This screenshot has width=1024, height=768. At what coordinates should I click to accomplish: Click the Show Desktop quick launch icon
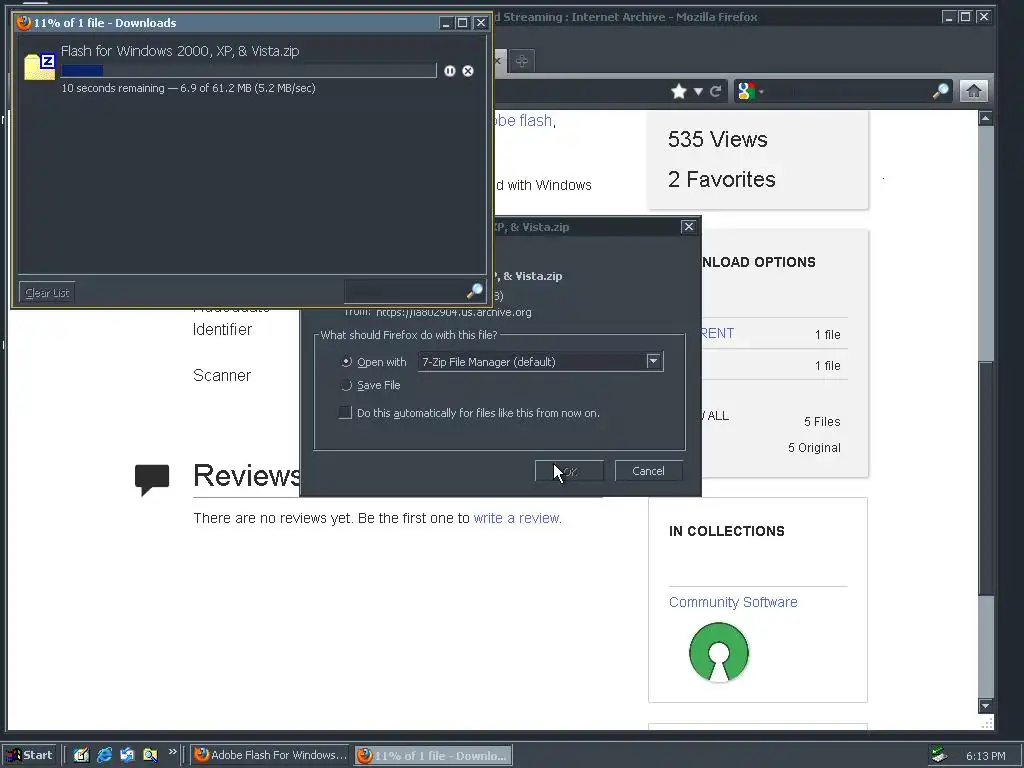pos(82,755)
